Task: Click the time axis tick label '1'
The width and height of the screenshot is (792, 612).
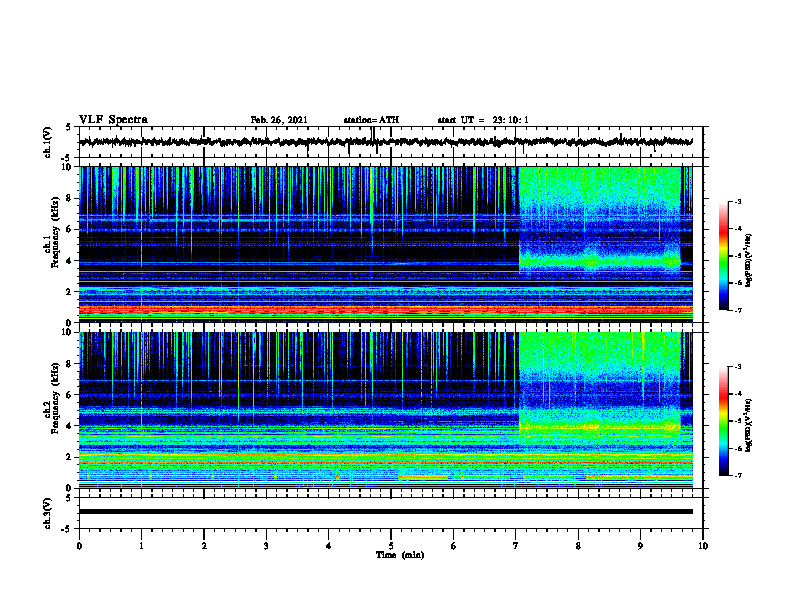Action: pyautogui.click(x=141, y=546)
